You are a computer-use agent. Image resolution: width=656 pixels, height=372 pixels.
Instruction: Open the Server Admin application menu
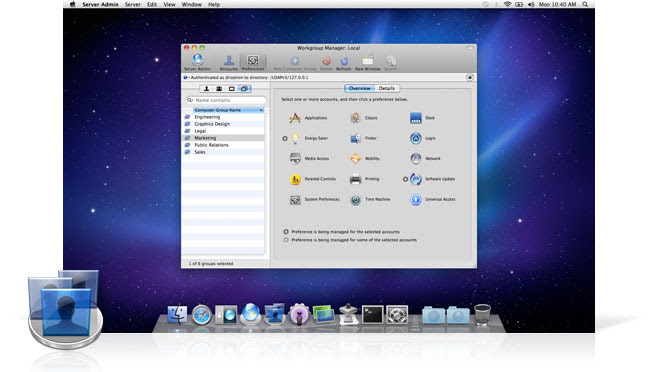pos(100,5)
